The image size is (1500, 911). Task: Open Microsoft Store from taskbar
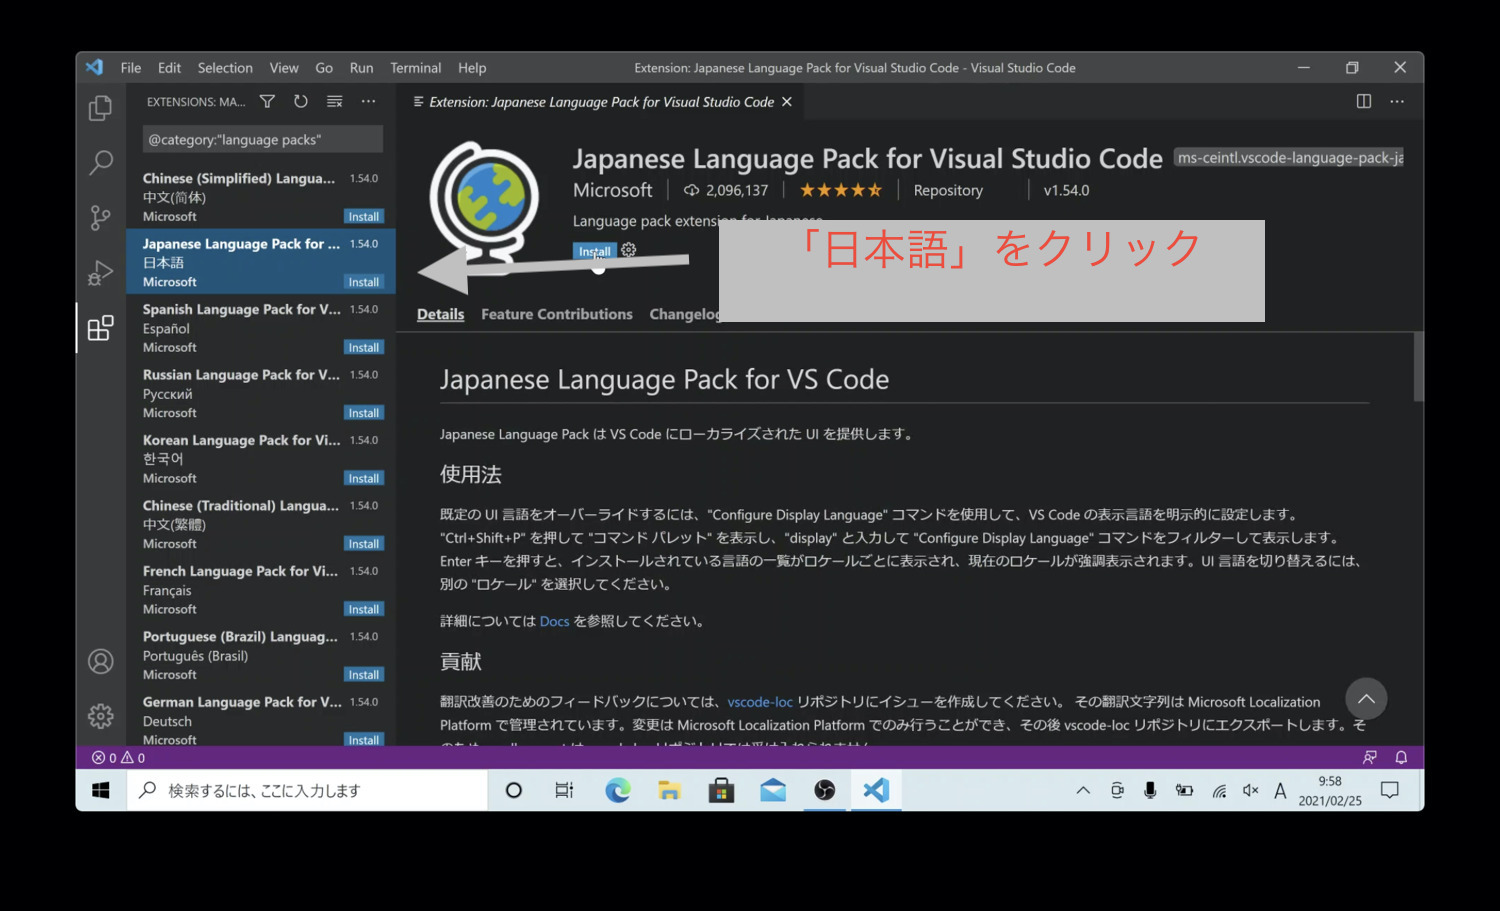[721, 790]
